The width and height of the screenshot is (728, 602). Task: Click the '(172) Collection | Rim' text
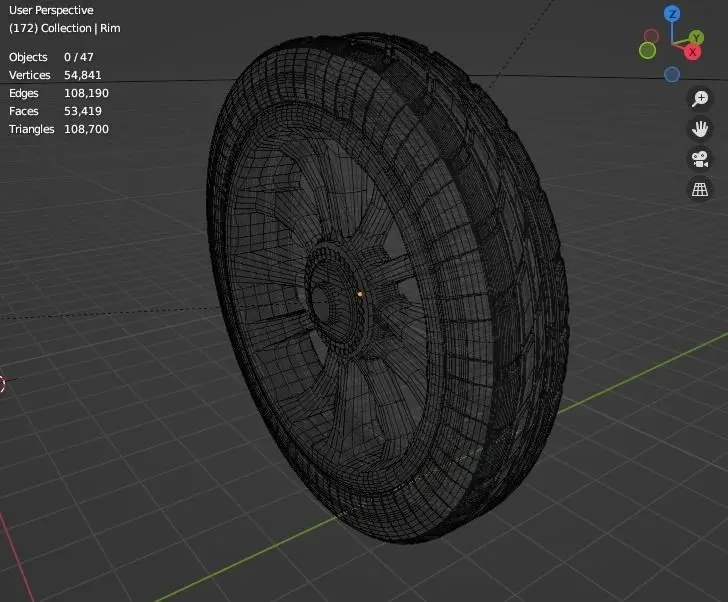tap(65, 28)
